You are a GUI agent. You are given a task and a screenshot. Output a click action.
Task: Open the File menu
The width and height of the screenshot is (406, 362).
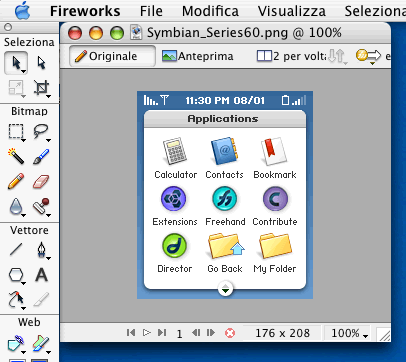(151, 11)
